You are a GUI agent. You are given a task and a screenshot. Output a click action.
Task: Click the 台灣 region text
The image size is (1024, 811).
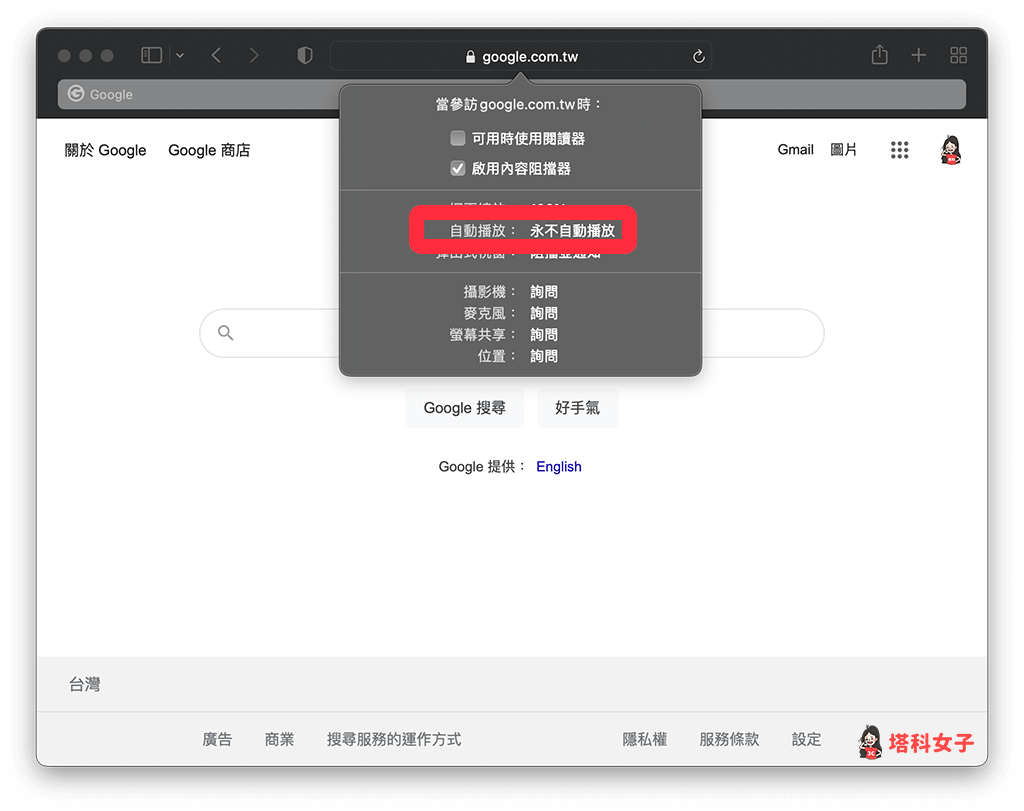(85, 684)
